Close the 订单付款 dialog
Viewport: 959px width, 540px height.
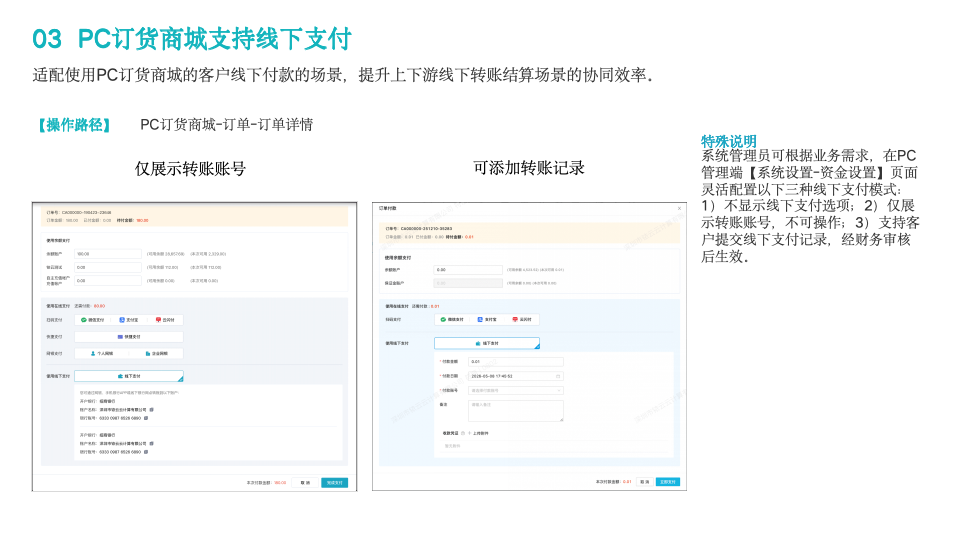point(679,209)
